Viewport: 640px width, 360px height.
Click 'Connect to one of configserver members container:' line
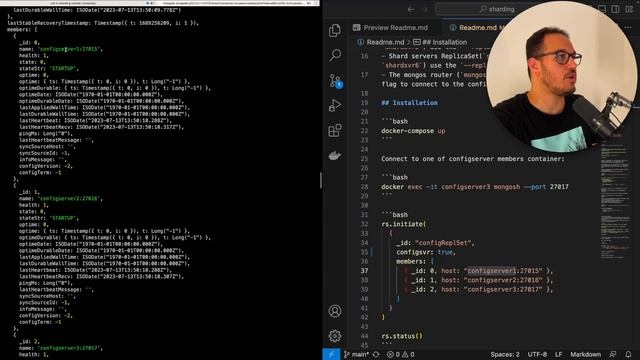(x=473, y=159)
